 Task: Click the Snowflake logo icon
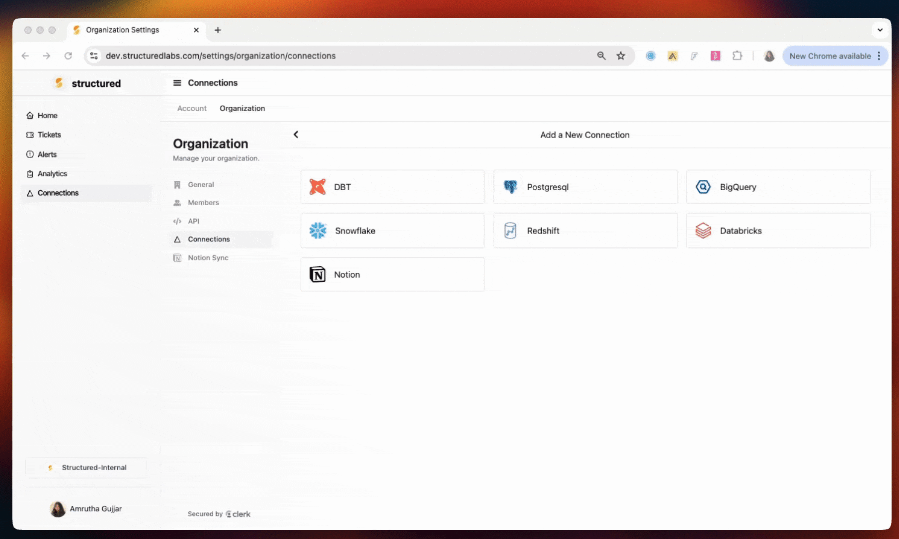318,231
